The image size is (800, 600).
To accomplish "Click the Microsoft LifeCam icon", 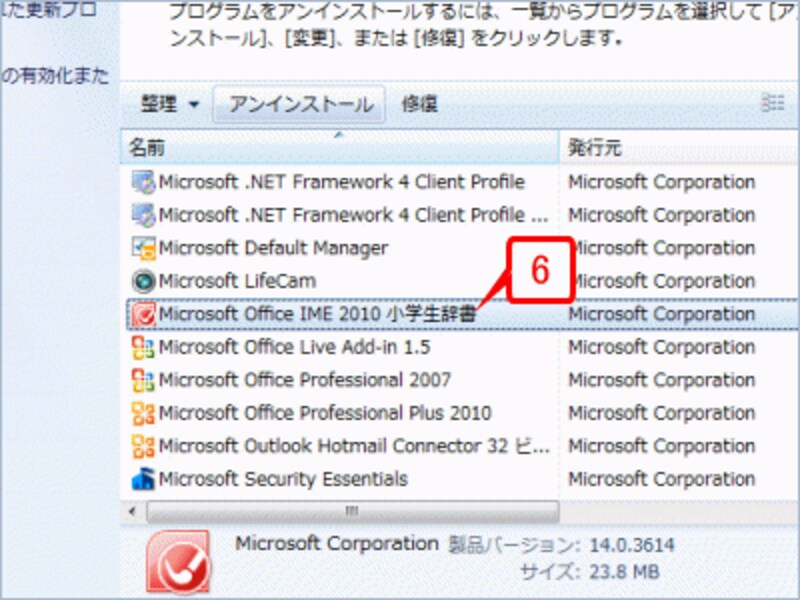I will (143, 281).
